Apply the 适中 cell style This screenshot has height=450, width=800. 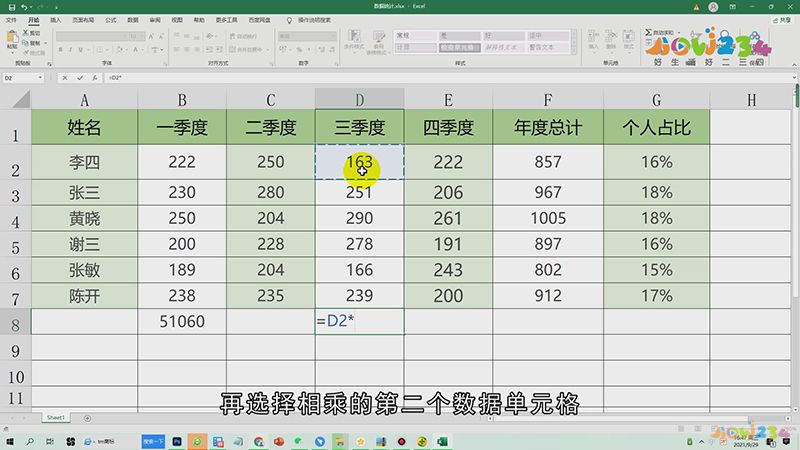548,36
